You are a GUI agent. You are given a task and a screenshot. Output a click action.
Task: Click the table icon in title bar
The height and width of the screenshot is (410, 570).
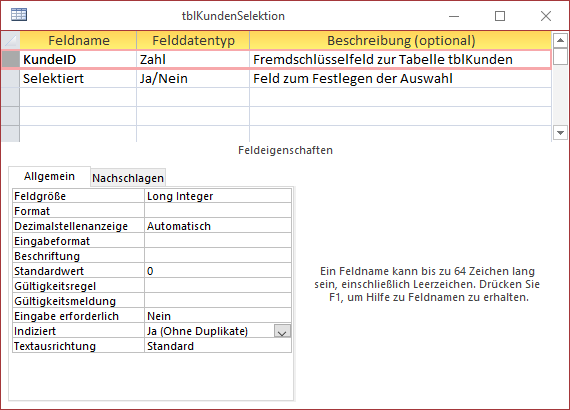click(19, 15)
